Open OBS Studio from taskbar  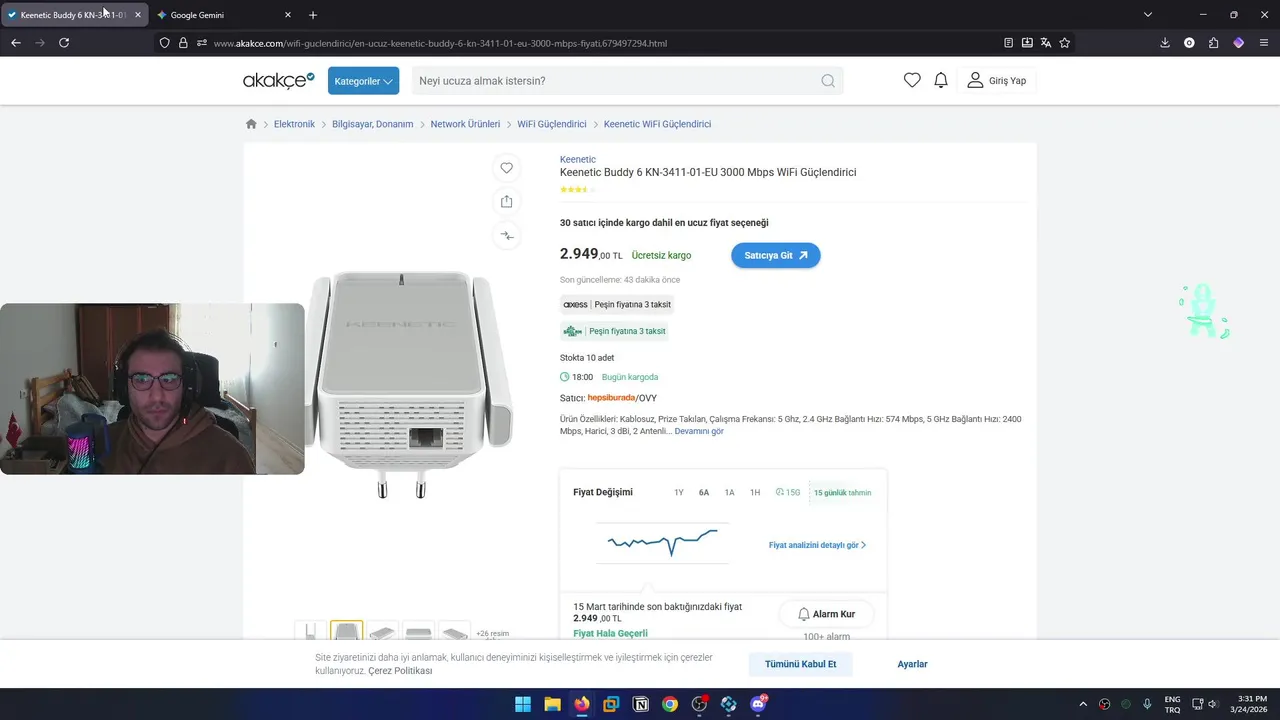[699, 704]
